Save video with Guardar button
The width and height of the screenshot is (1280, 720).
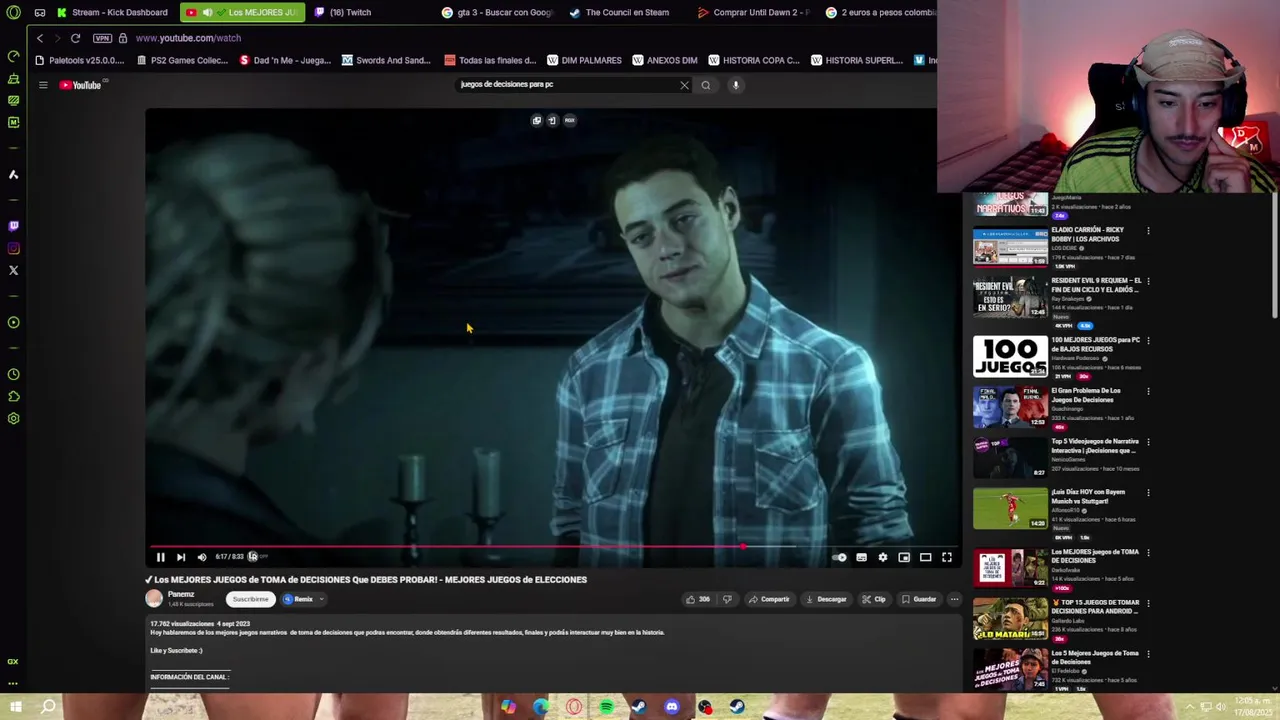point(919,599)
